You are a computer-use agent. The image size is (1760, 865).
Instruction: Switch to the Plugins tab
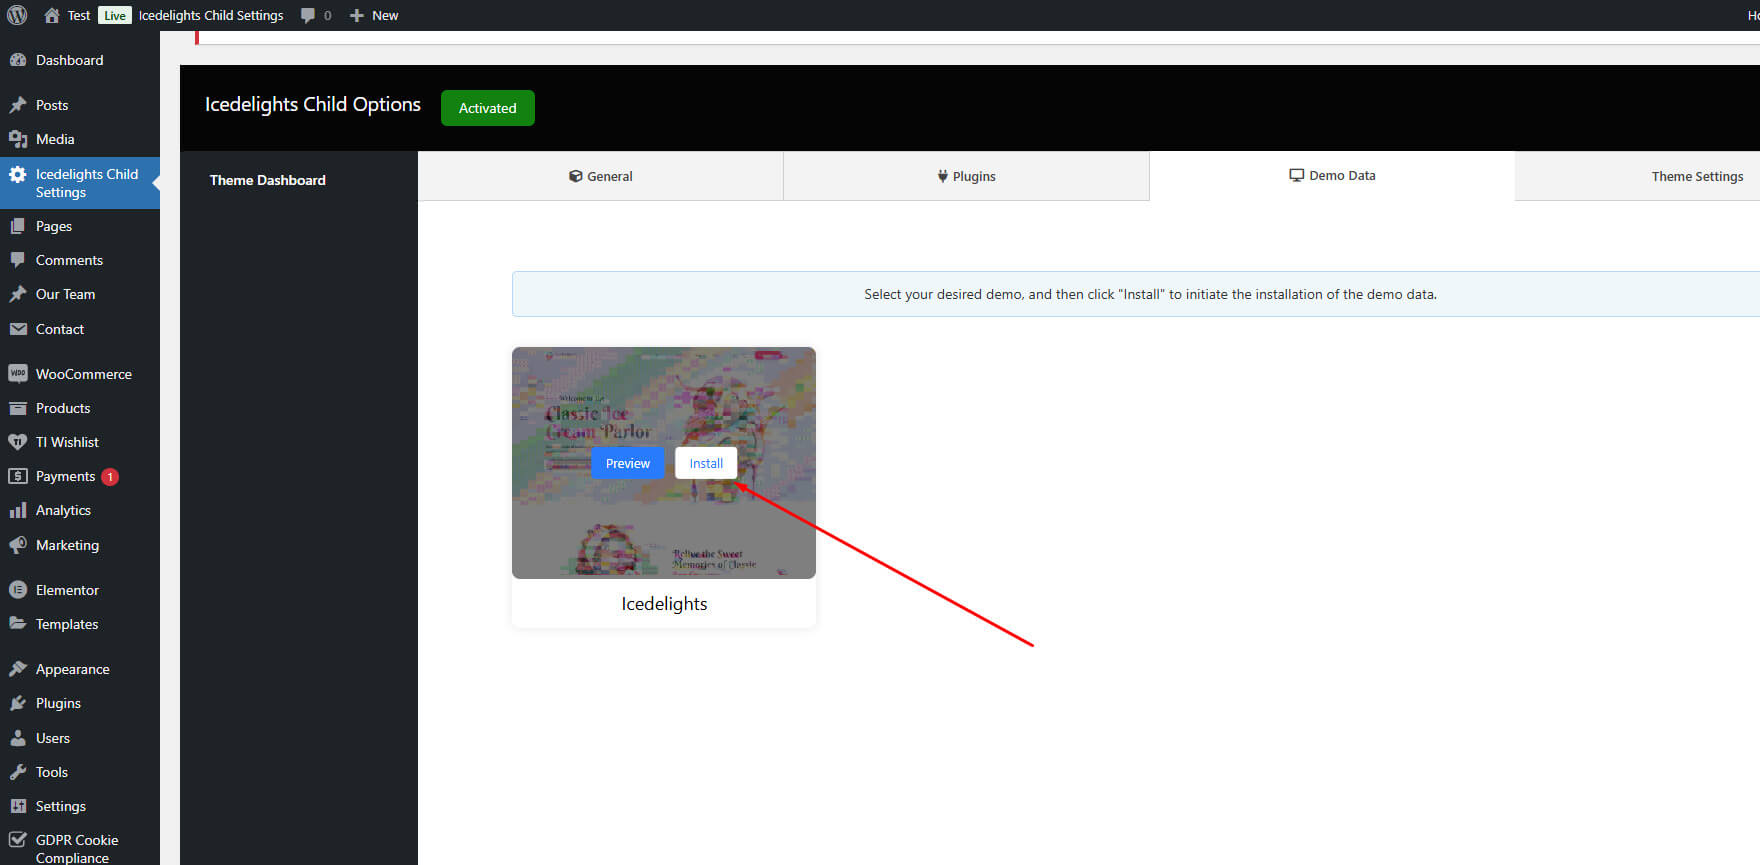[x=966, y=176]
